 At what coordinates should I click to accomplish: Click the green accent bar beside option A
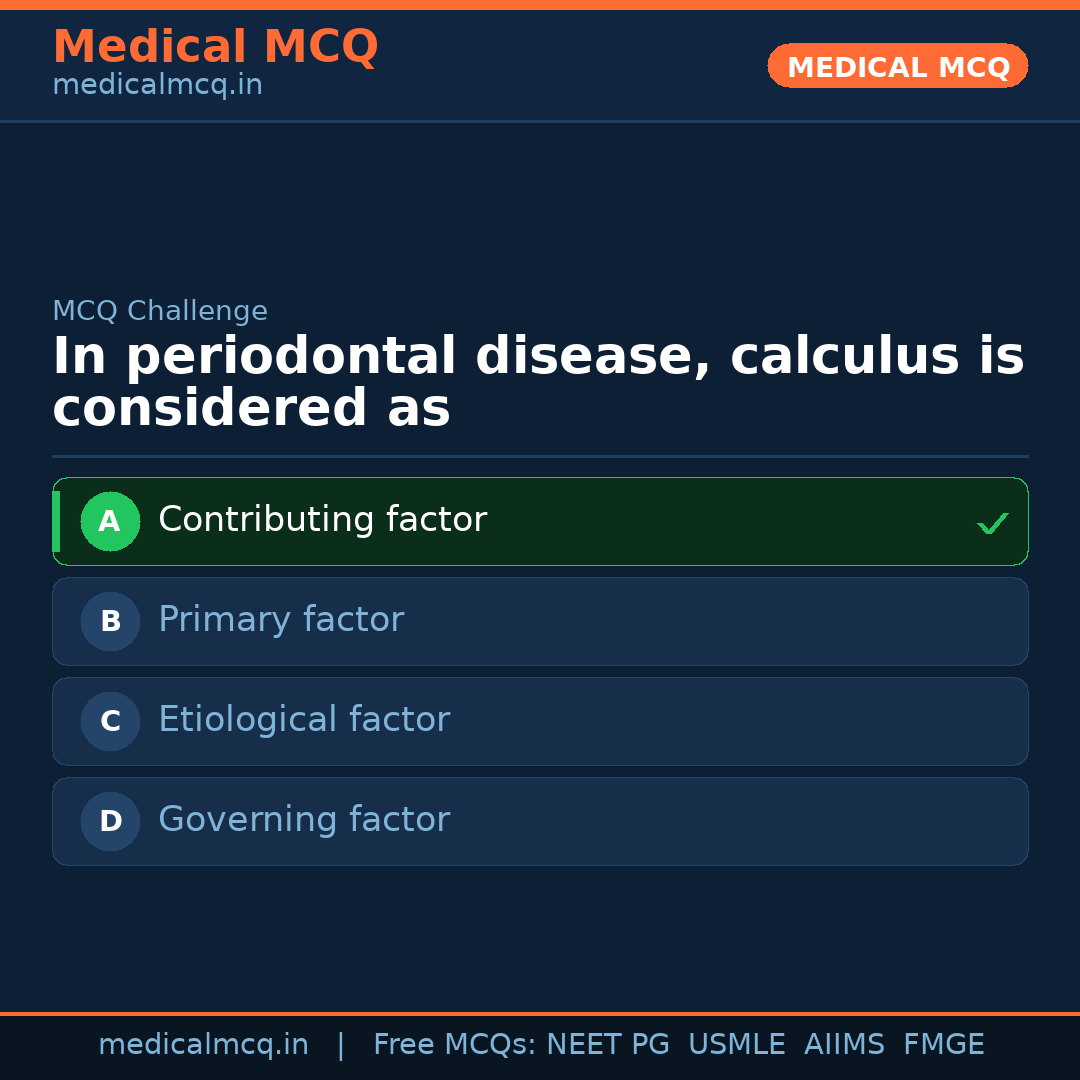tap(56, 521)
